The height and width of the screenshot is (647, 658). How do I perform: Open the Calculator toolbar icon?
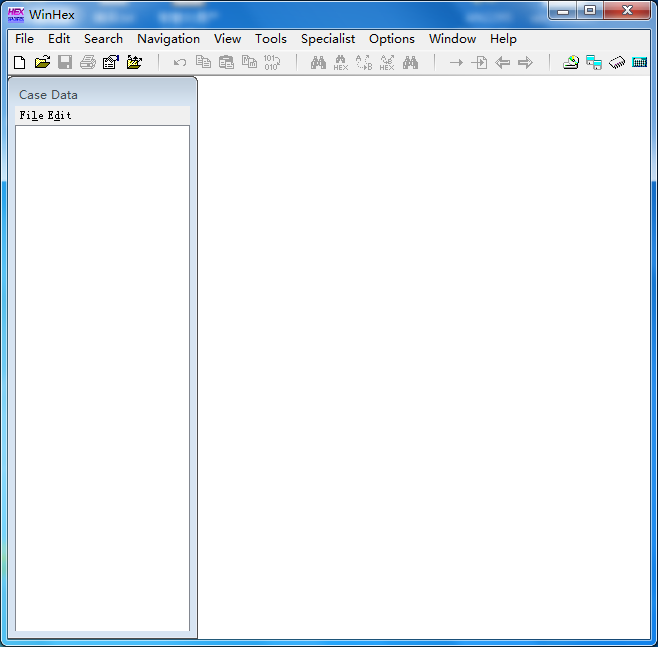640,63
